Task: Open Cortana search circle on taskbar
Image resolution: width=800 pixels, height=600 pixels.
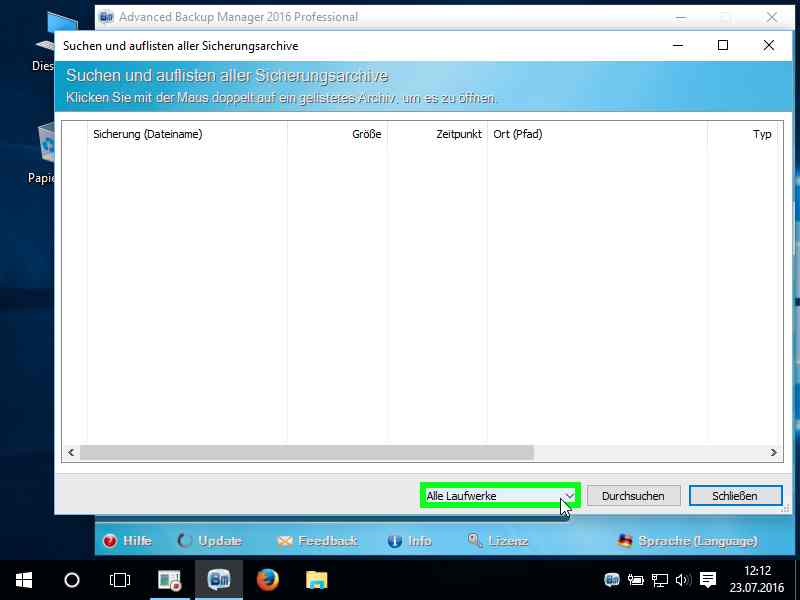Action: click(x=72, y=580)
